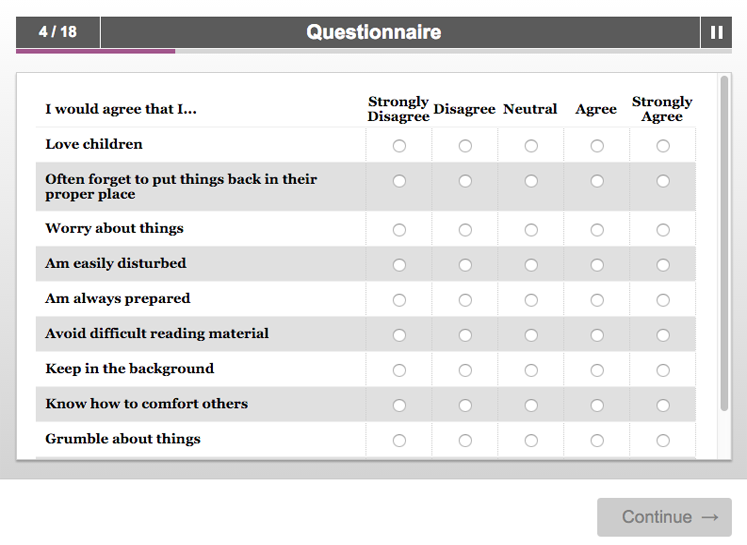Viewport: 747px width, 545px height.
Task: Select Strongly Disagree for Love children
Action: tap(399, 146)
